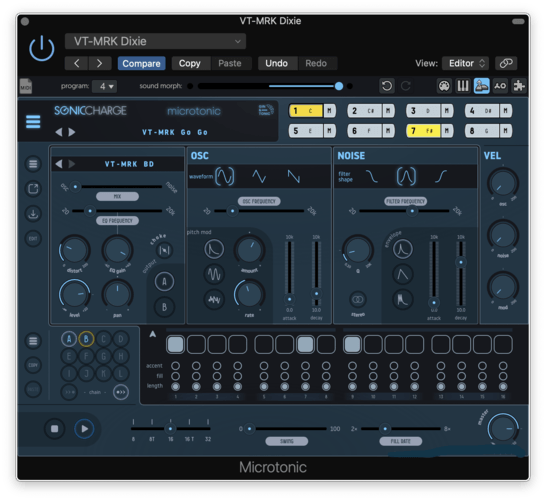The width and height of the screenshot is (546, 500).
Task: Mute drum channel 7 F#
Action: [x=447, y=131]
